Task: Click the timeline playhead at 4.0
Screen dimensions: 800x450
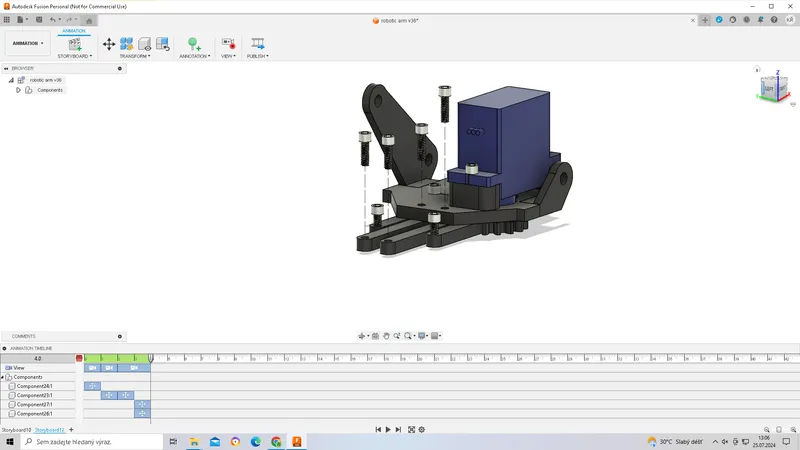Action: [151, 358]
